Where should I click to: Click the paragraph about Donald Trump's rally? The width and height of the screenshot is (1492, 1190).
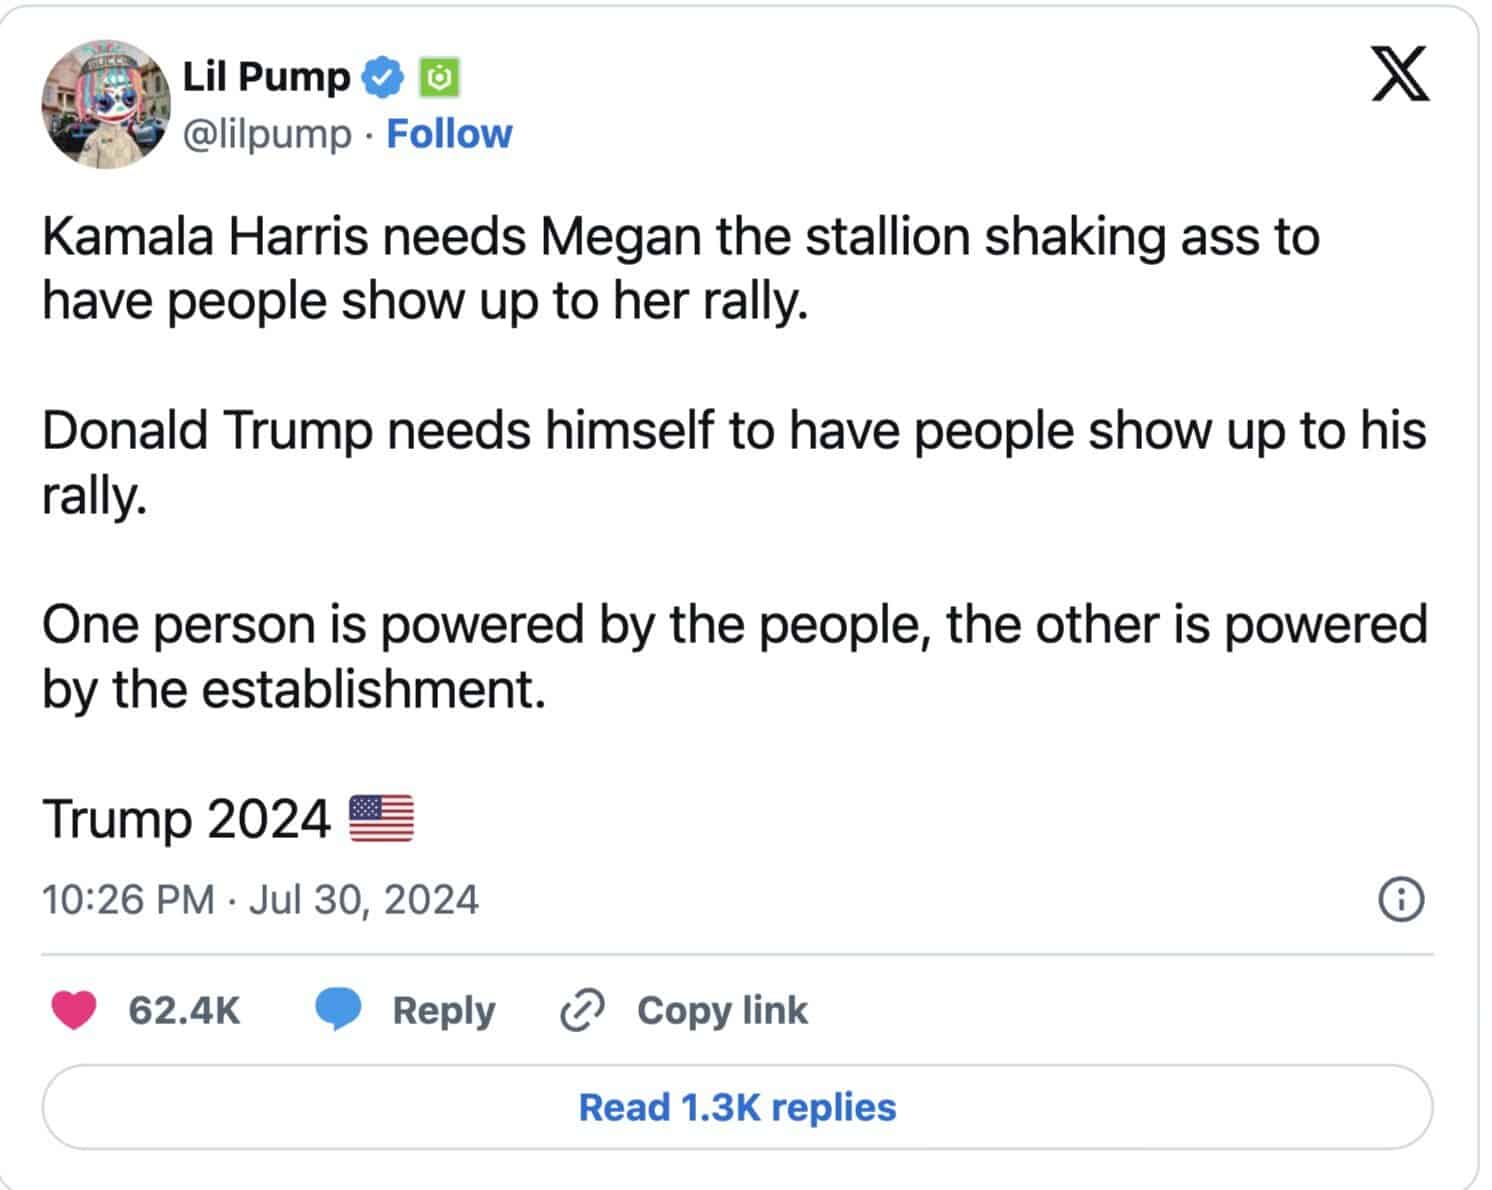click(x=733, y=462)
